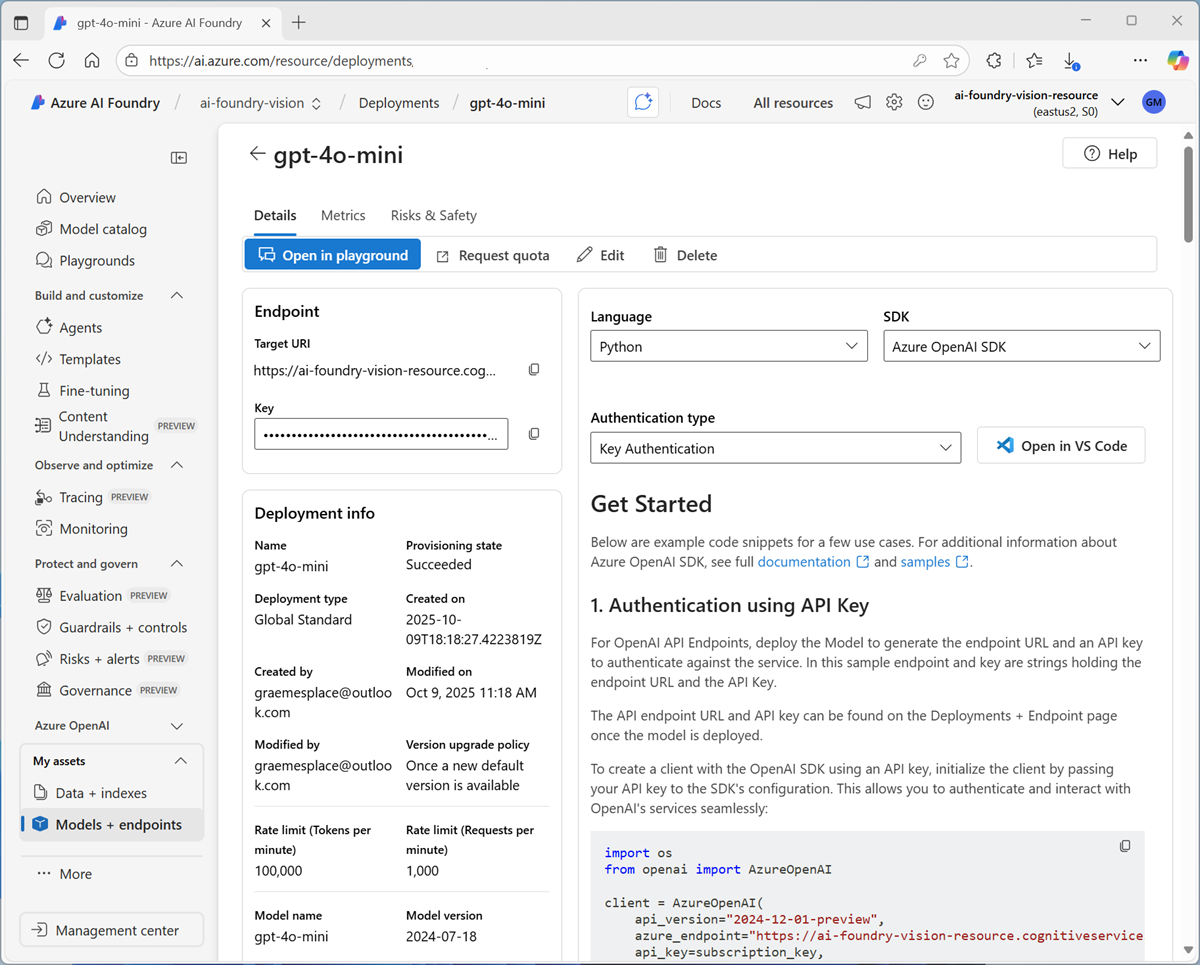Open the SDK dropdown menu
1200x965 pixels.
pos(1021,347)
